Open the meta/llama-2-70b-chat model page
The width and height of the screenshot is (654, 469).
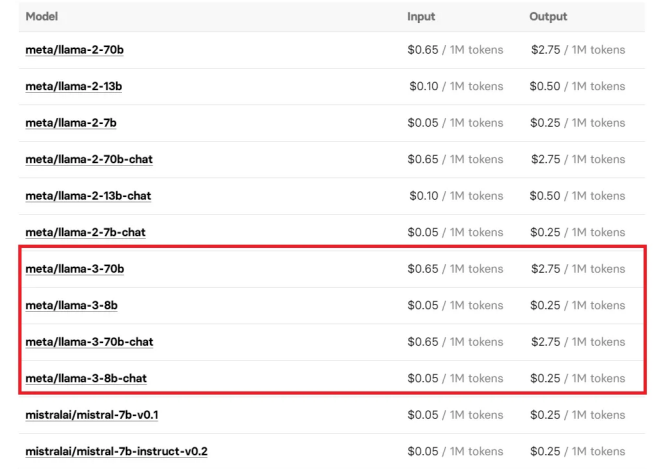89,159
